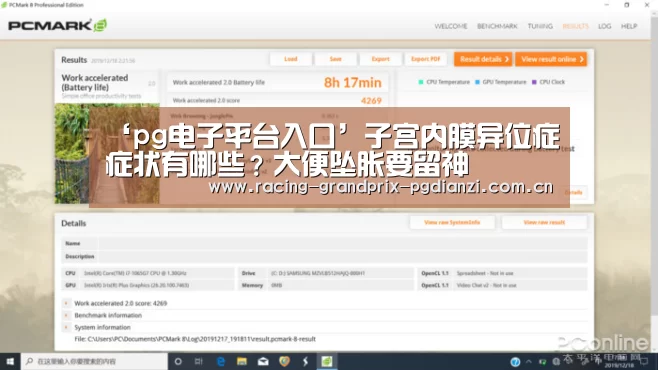Click View result online
The image size is (658, 370).
click(x=551, y=59)
